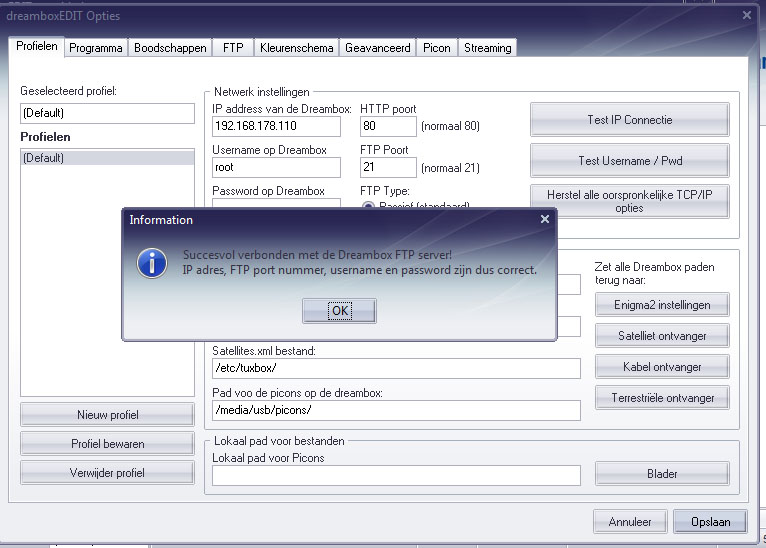Click the blue information icon in dialog
Image resolution: width=766 pixels, height=548 pixels.
pyautogui.click(x=152, y=263)
